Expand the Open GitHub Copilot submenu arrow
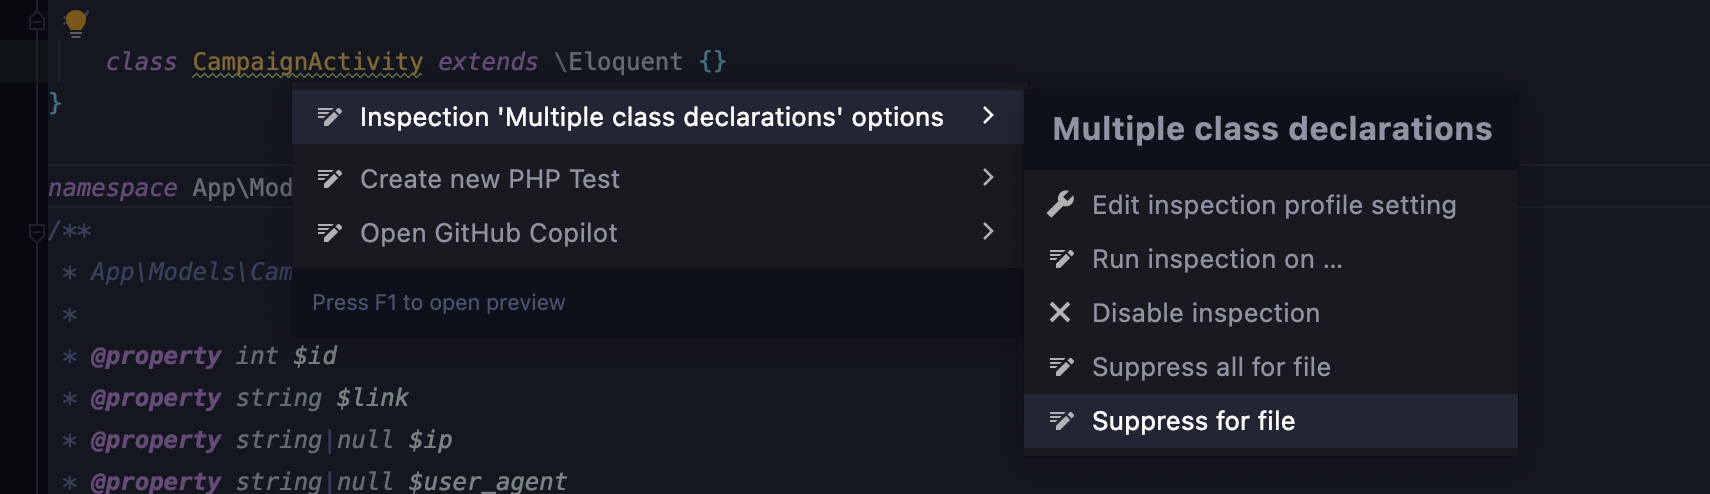The image size is (1710, 494). tap(988, 232)
